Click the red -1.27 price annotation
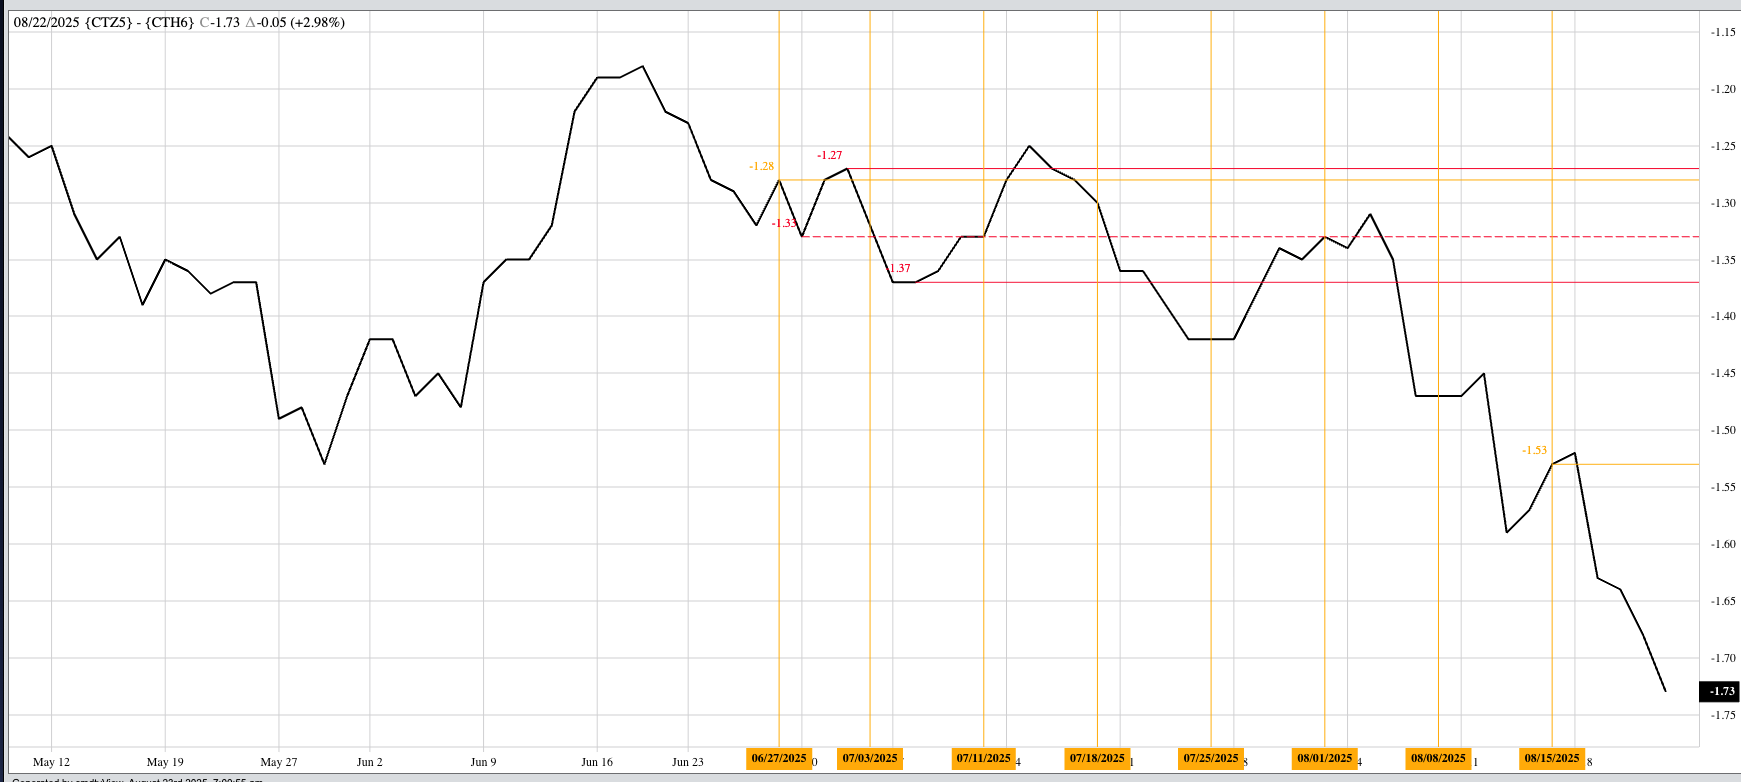Viewport: 1741px width, 782px height. click(x=829, y=155)
